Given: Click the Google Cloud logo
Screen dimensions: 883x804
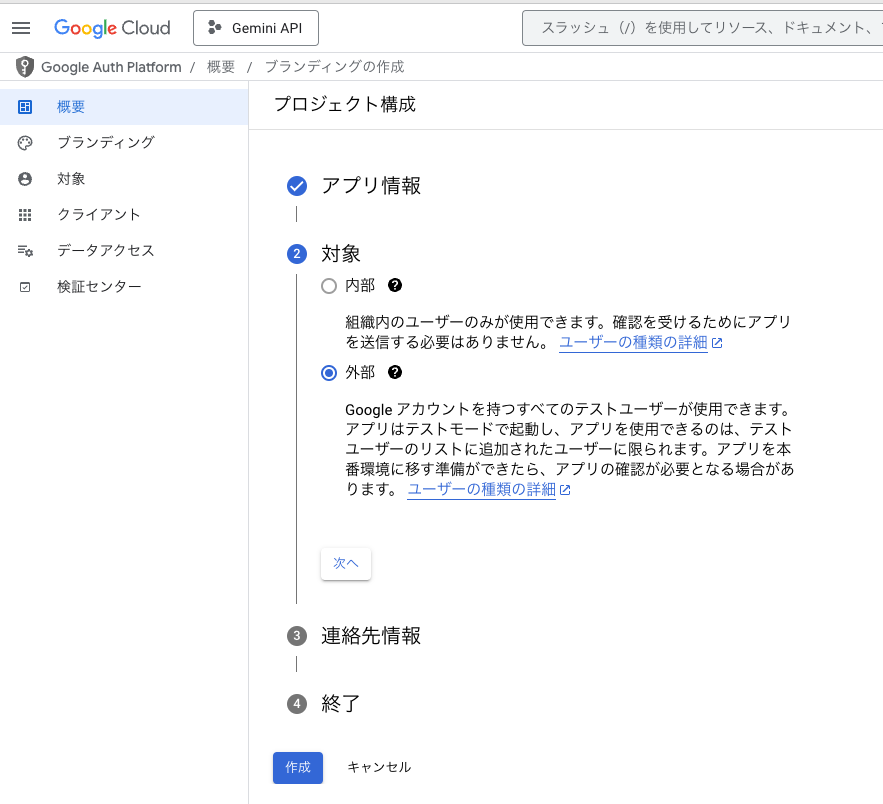Looking at the screenshot, I should [112, 28].
